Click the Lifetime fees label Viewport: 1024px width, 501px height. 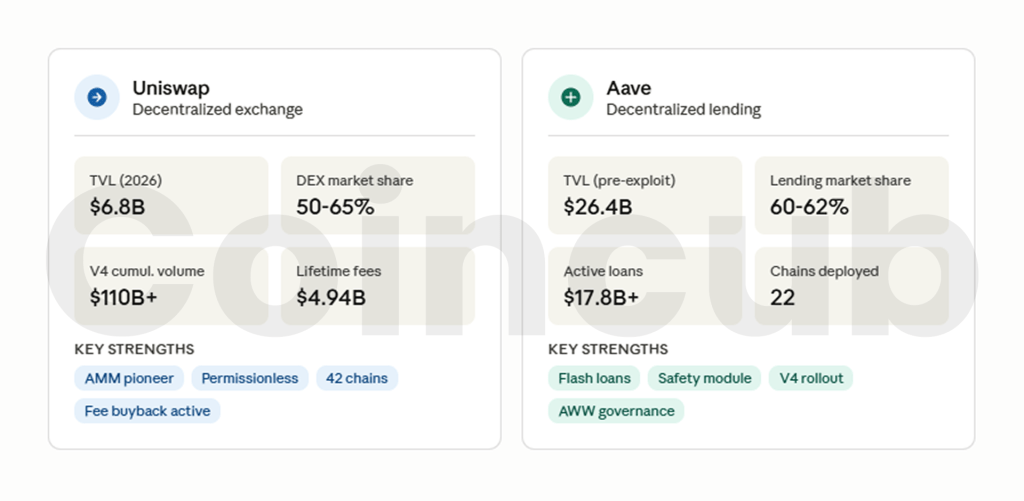pyautogui.click(x=339, y=271)
